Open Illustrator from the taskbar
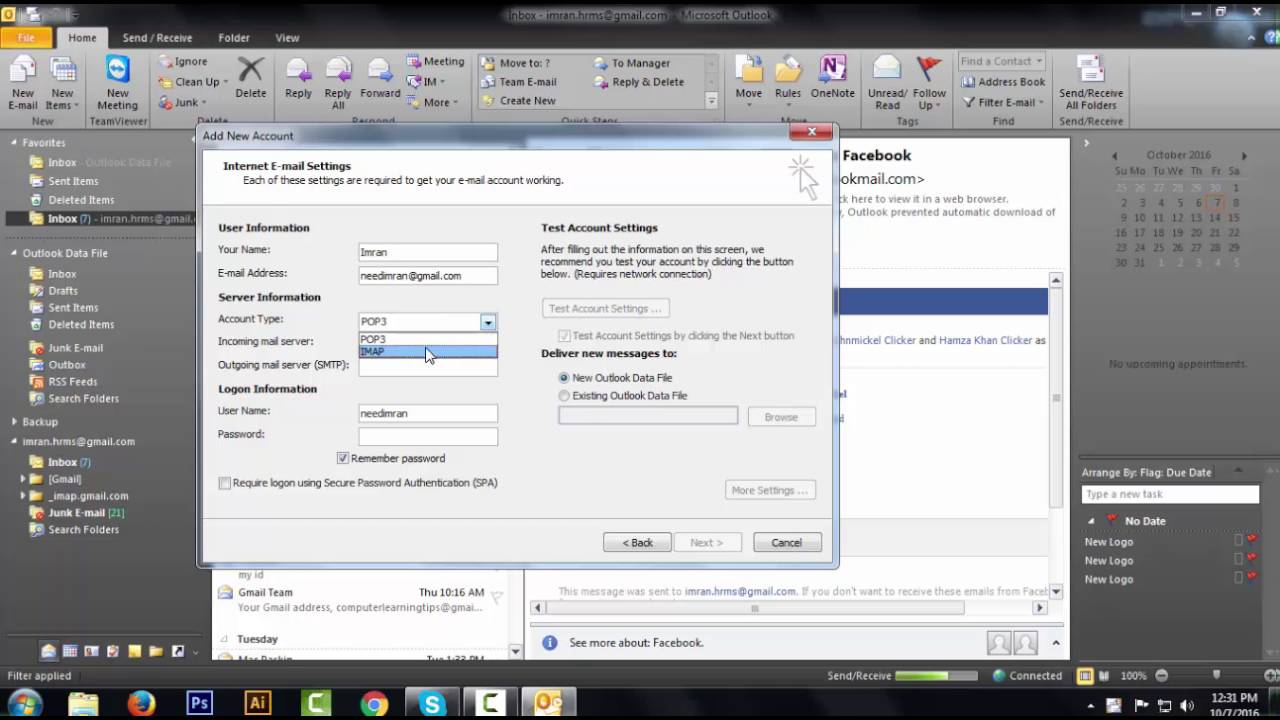The image size is (1280, 720). pos(258,703)
